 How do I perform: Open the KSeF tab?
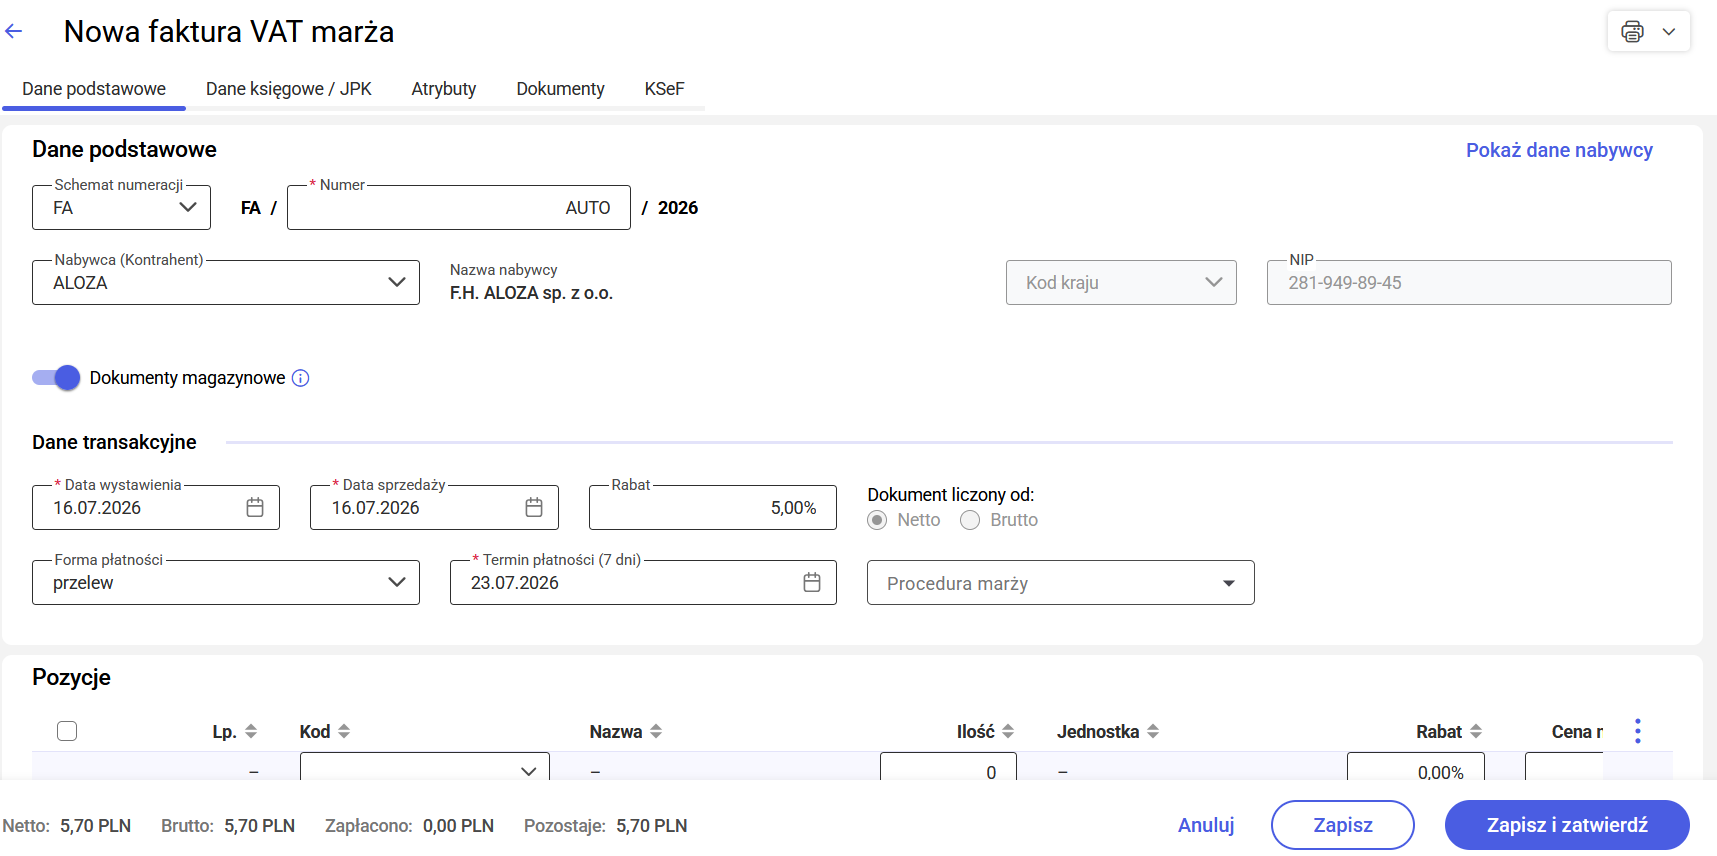[665, 89]
